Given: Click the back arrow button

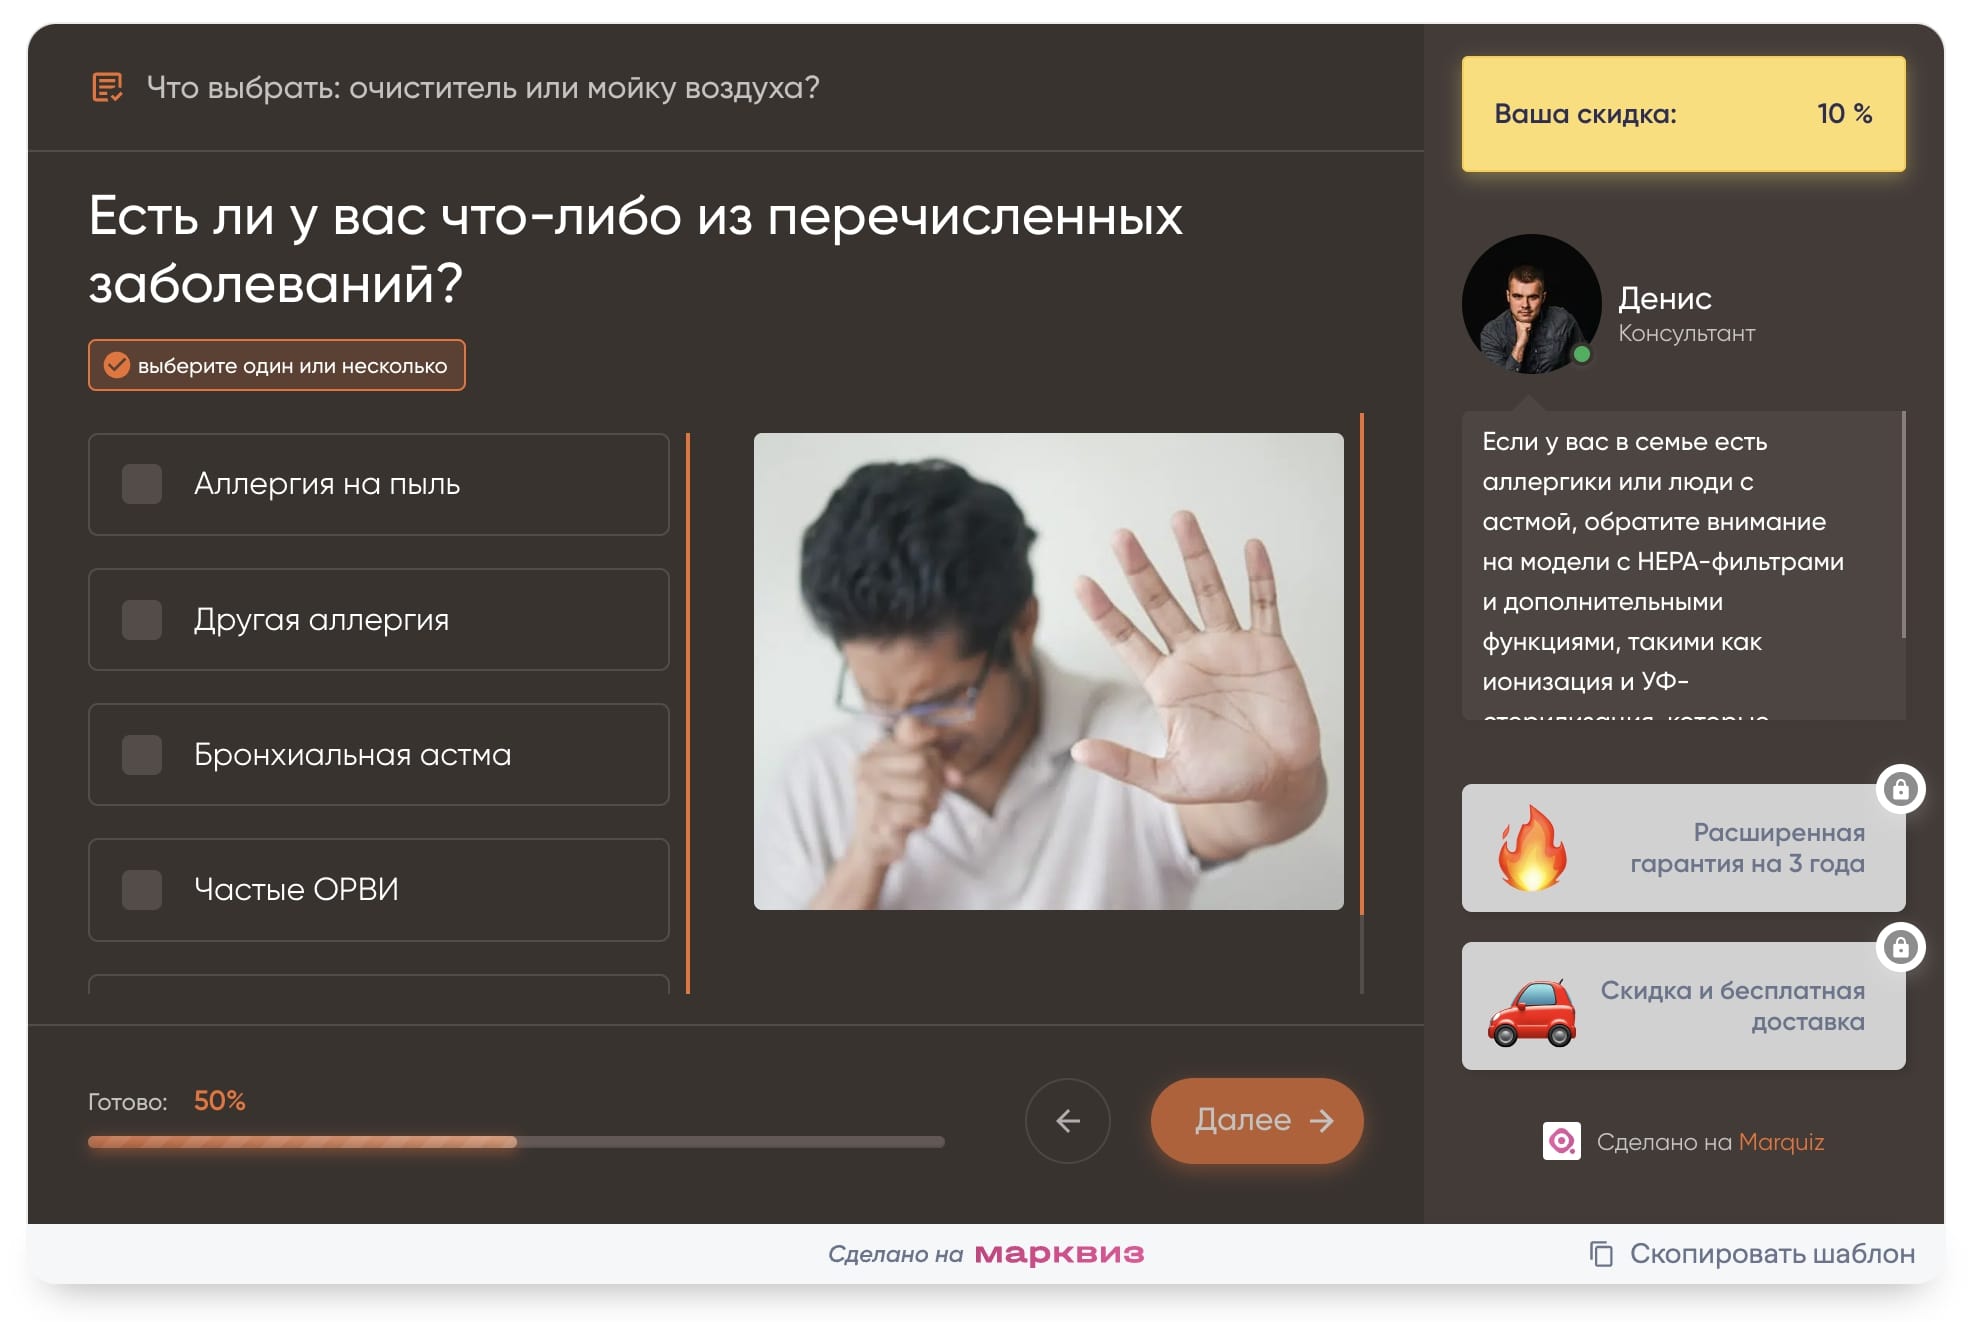Looking at the screenshot, I should click(1068, 1121).
